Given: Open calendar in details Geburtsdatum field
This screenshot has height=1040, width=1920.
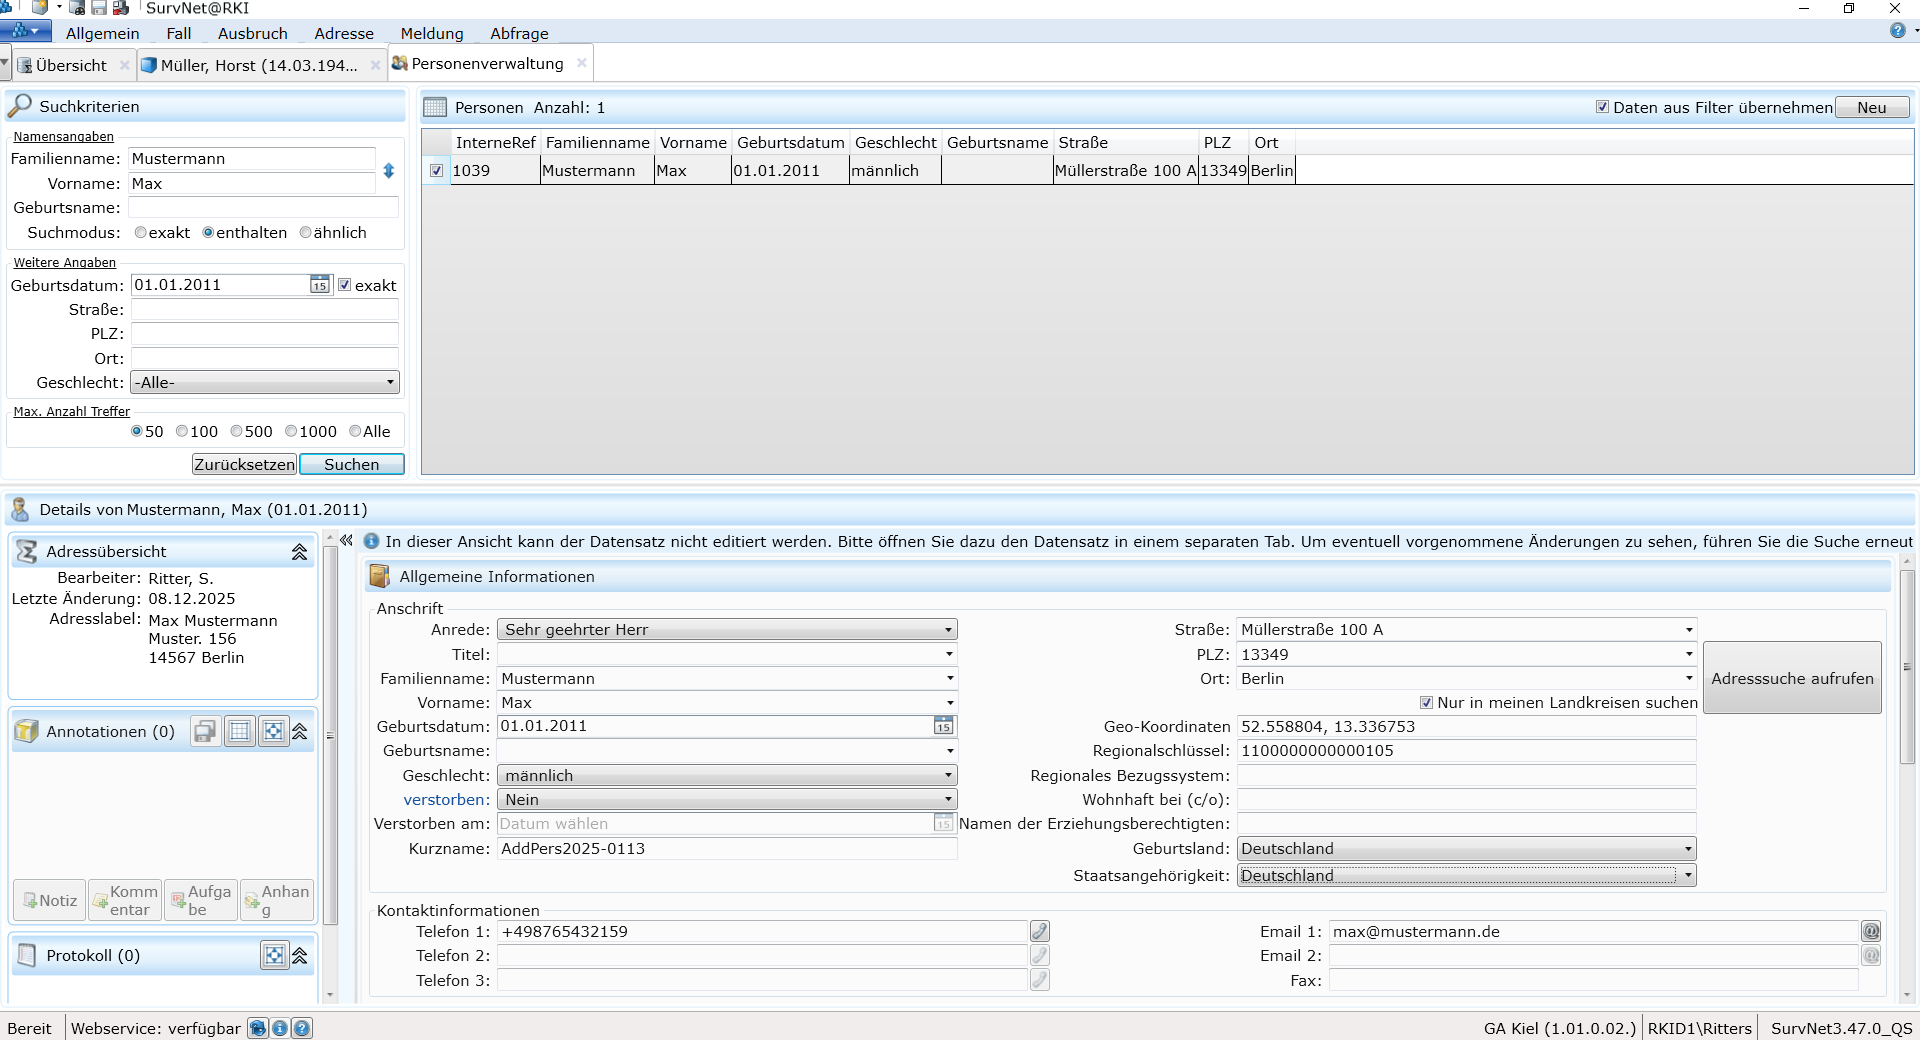Looking at the screenshot, I should pyautogui.click(x=943, y=726).
